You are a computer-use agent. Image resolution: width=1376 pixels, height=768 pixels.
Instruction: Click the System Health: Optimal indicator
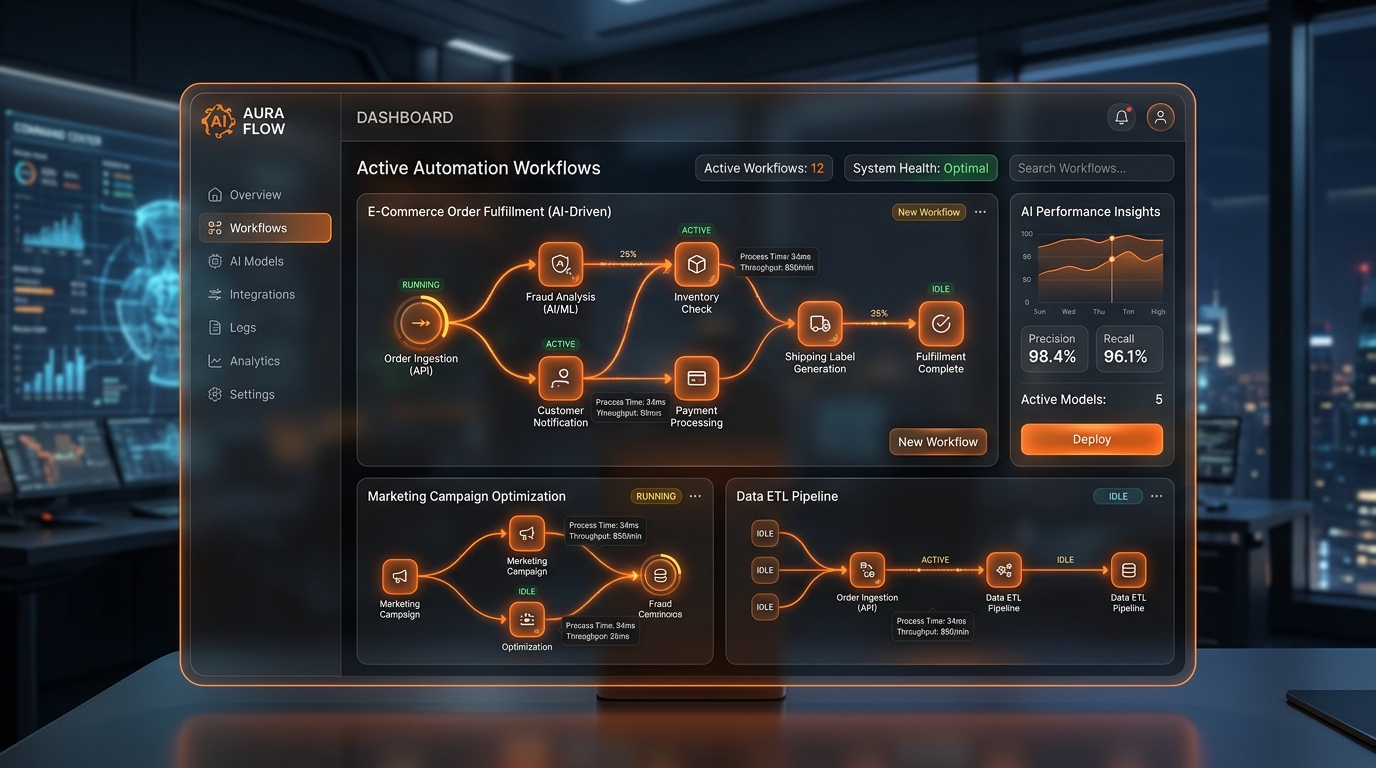tap(921, 168)
